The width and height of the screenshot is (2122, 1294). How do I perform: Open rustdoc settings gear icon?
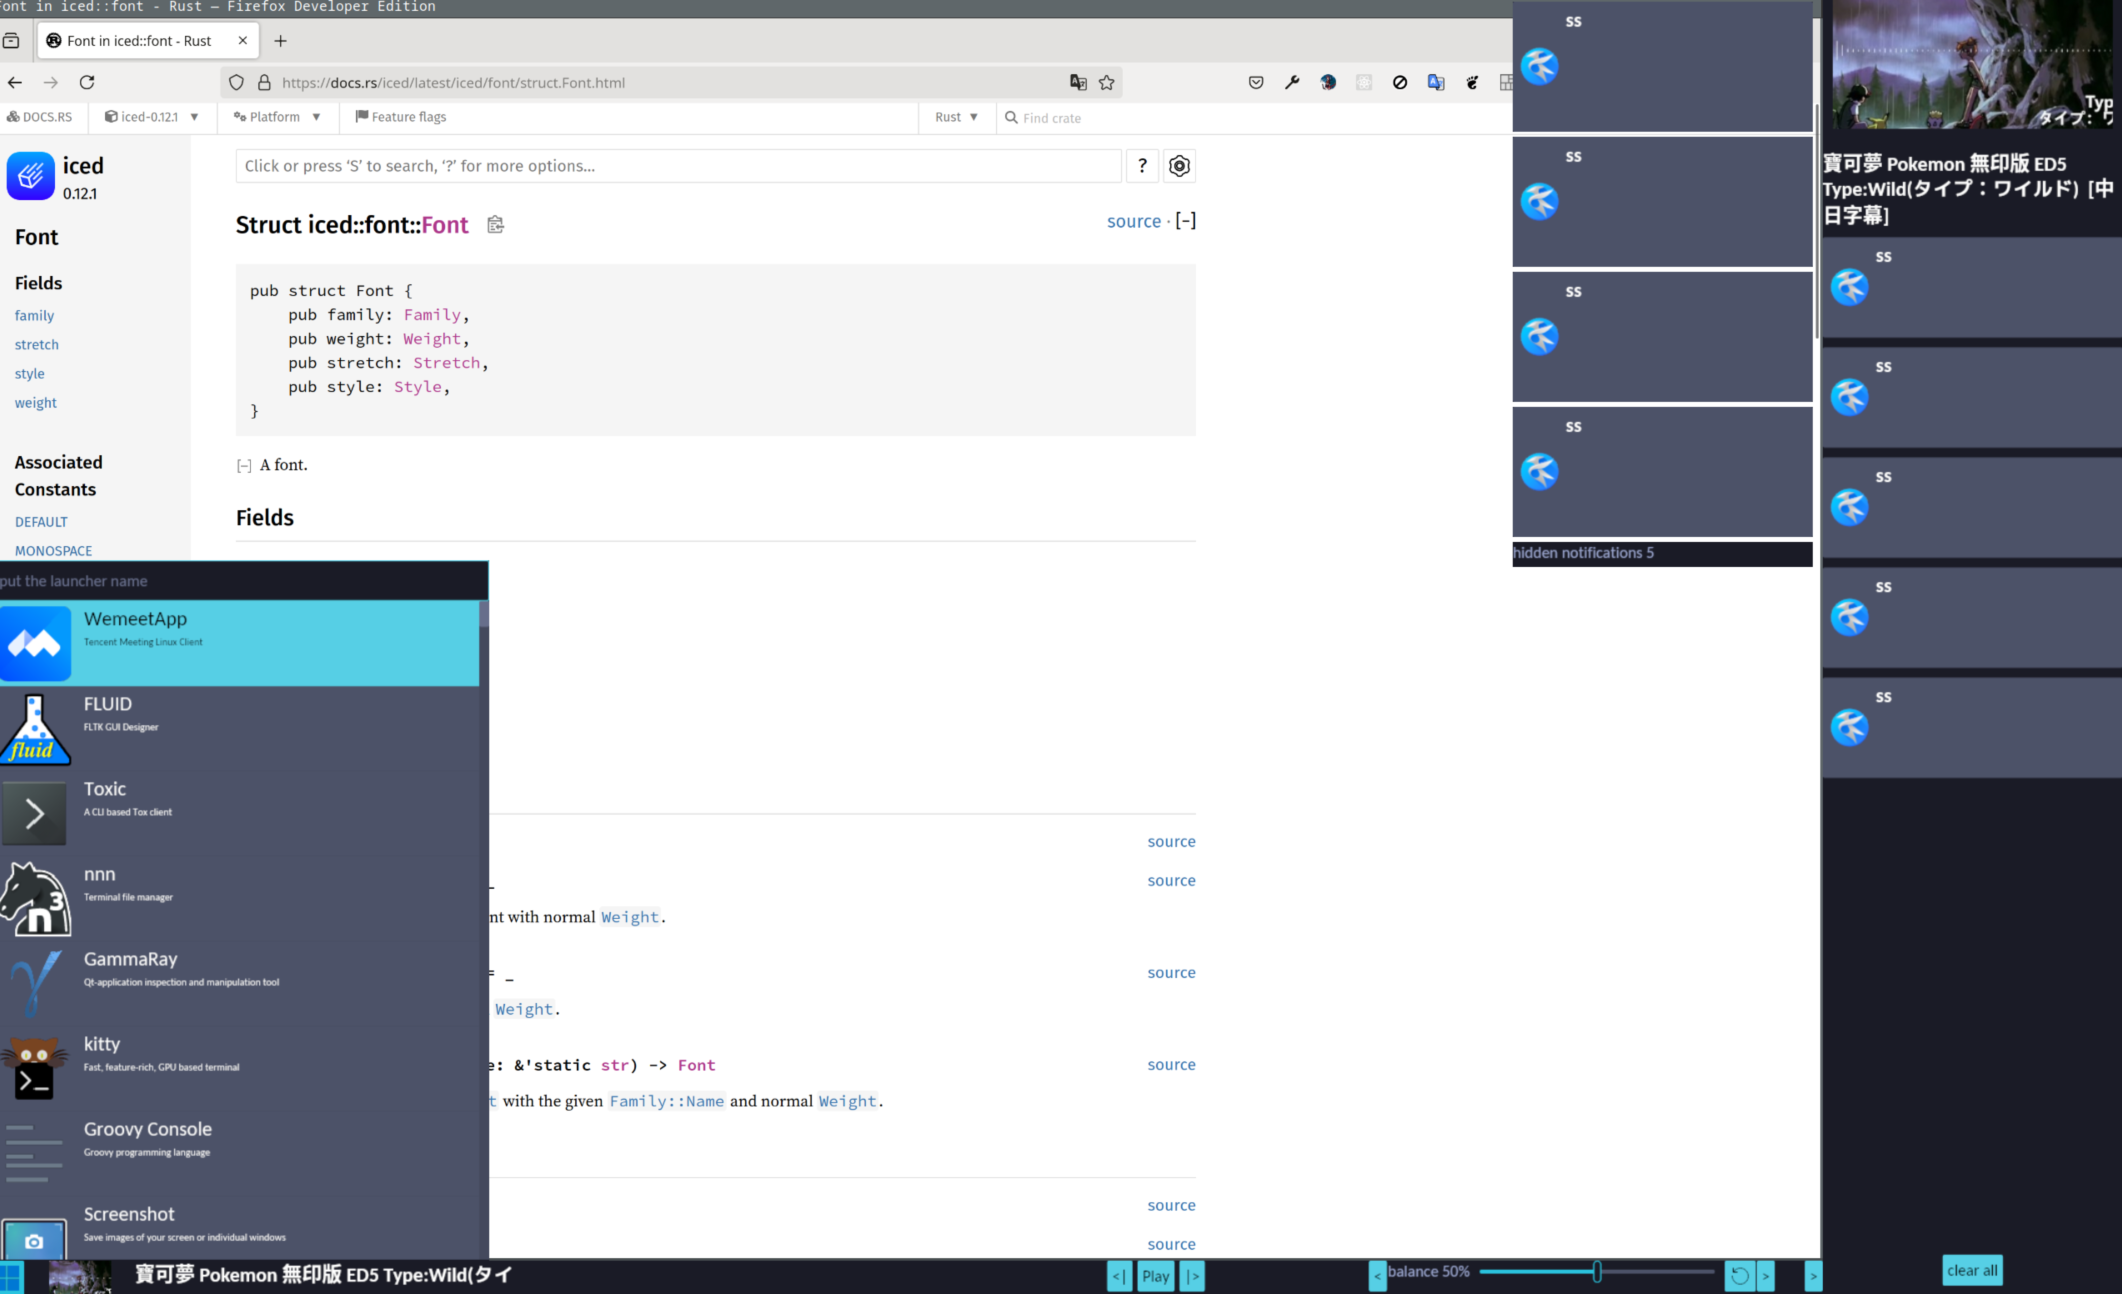[1179, 166]
